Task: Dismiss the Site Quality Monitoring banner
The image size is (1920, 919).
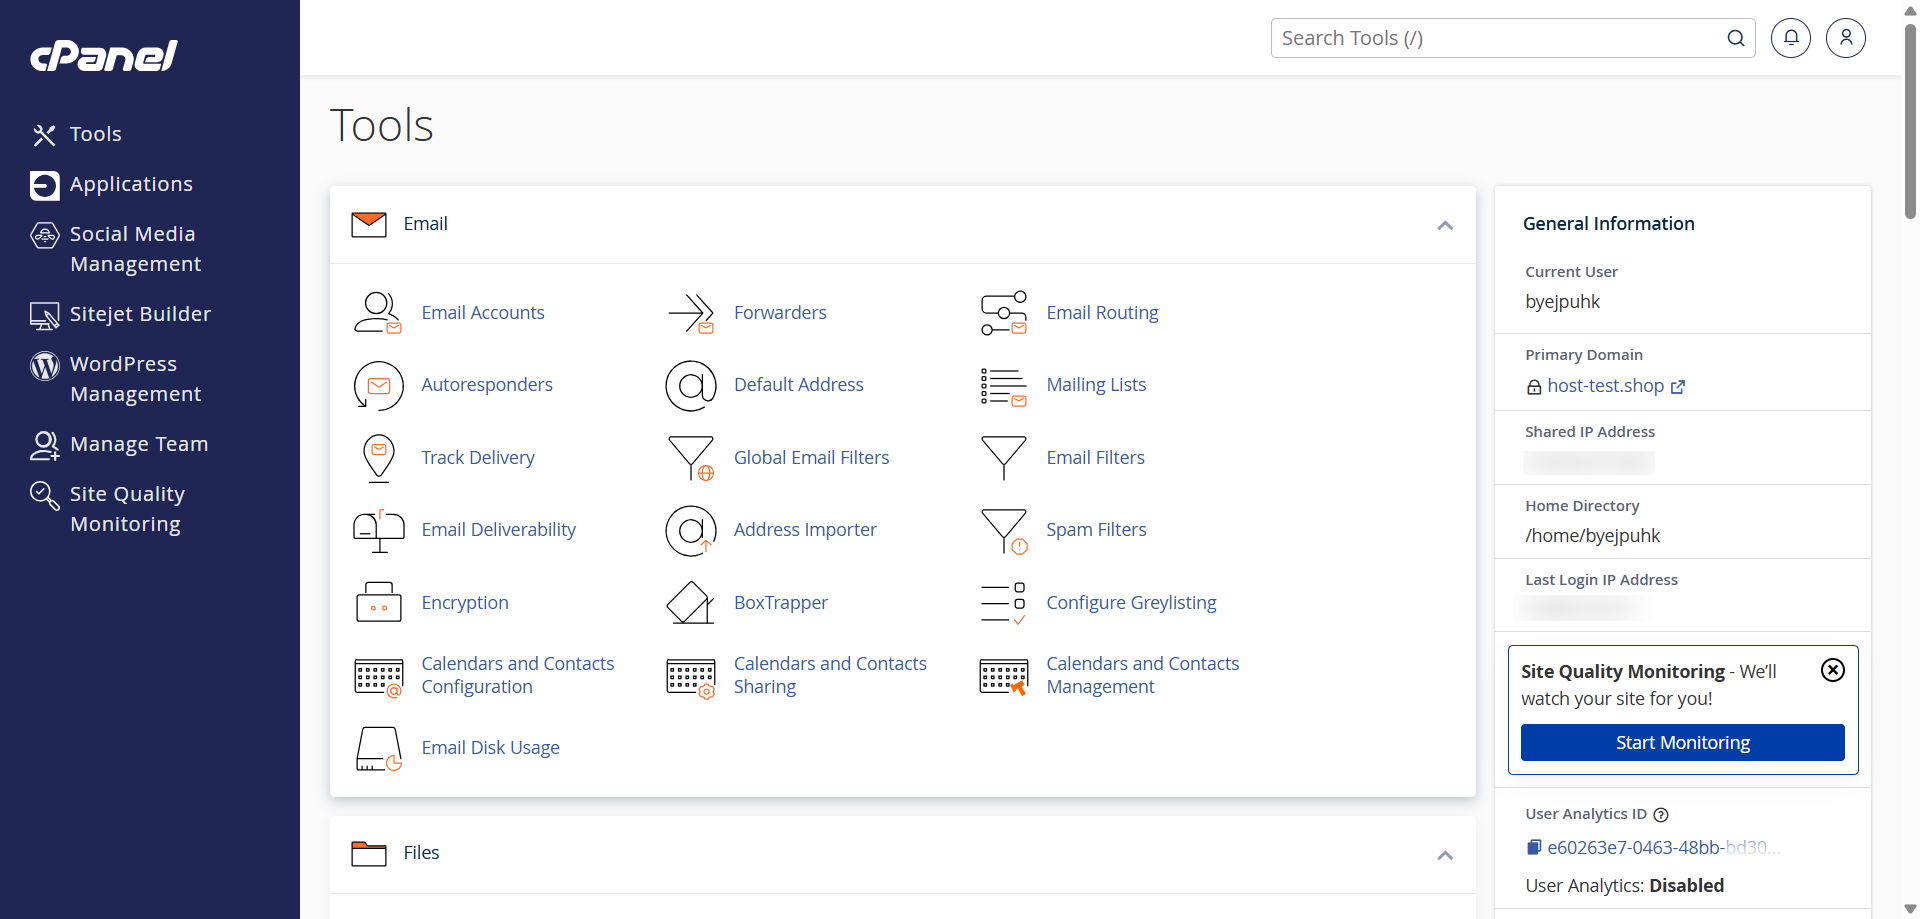Action: pos(1833,670)
